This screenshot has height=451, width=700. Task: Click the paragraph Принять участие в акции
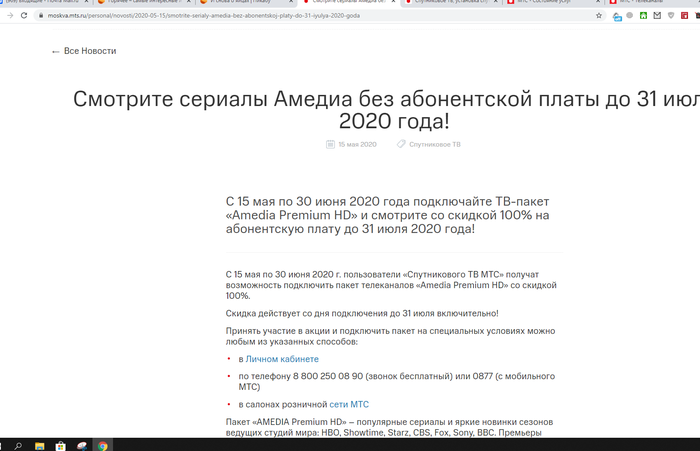391,336
